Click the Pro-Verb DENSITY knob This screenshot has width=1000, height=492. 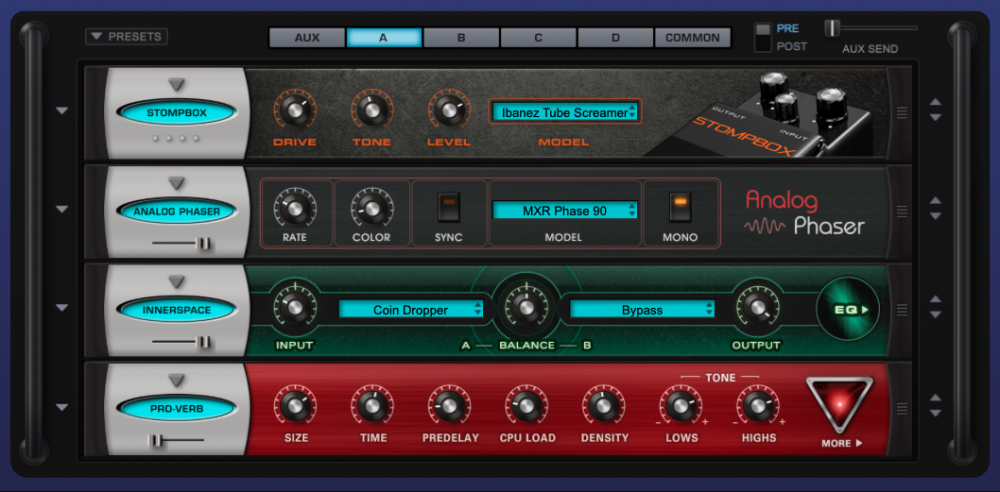tap(603, 405)
